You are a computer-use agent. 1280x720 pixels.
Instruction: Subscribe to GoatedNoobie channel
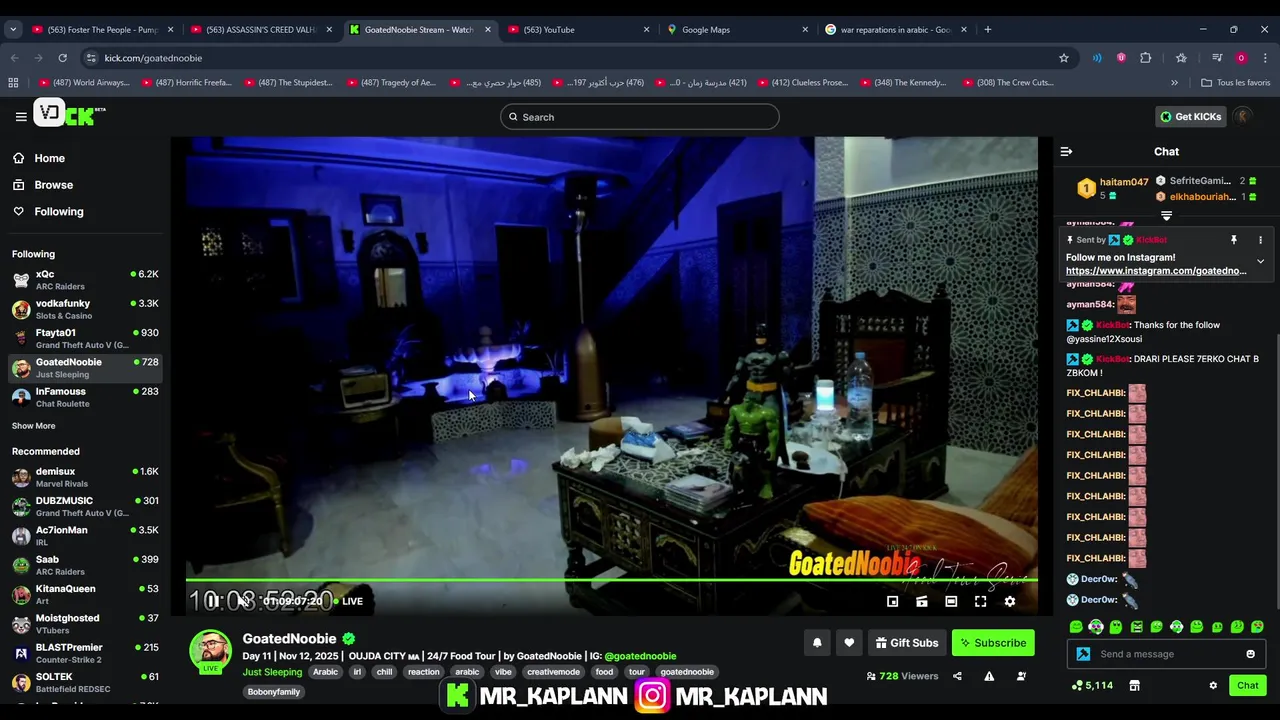[x=993, y=643]
